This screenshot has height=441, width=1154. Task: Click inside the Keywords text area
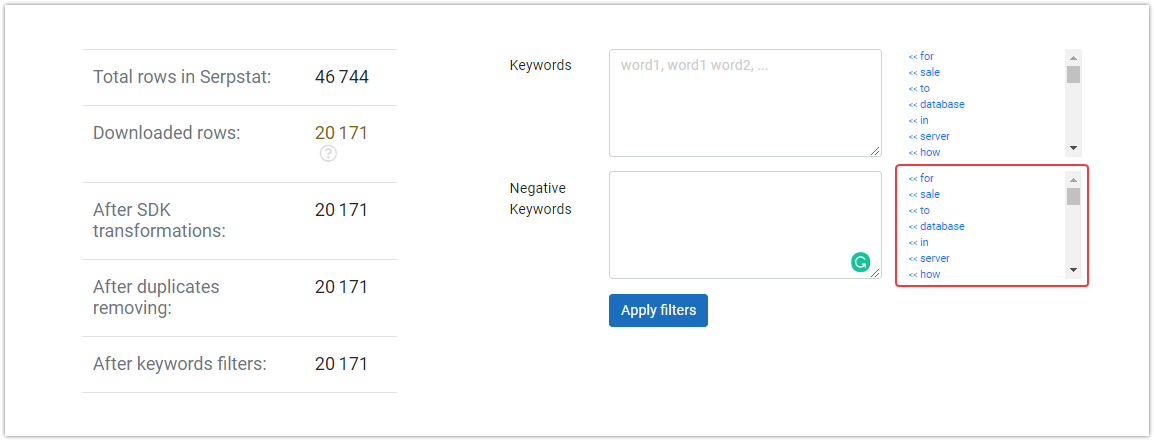point(745,103)
